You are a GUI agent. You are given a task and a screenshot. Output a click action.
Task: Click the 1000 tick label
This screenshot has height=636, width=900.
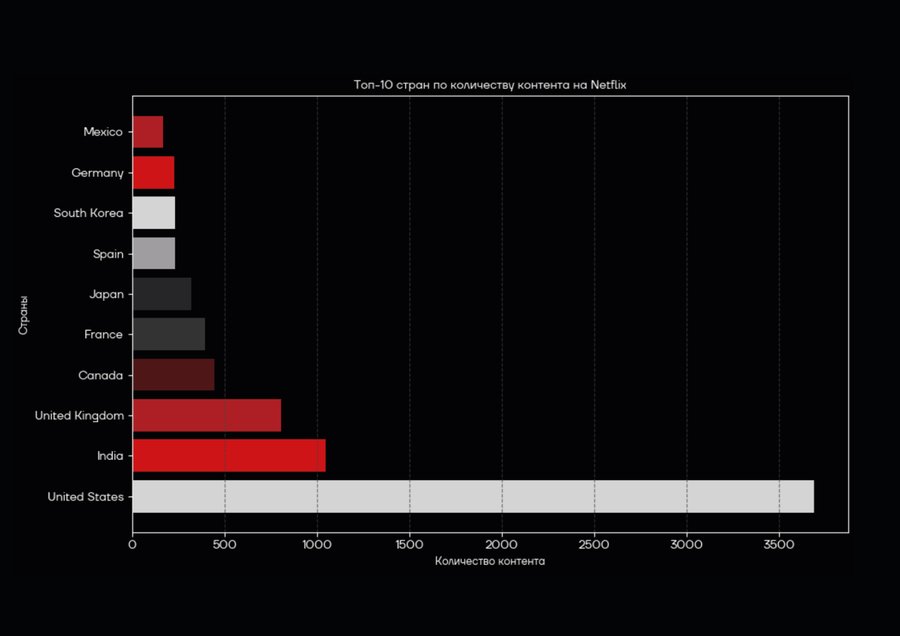(x=317, y=544)
